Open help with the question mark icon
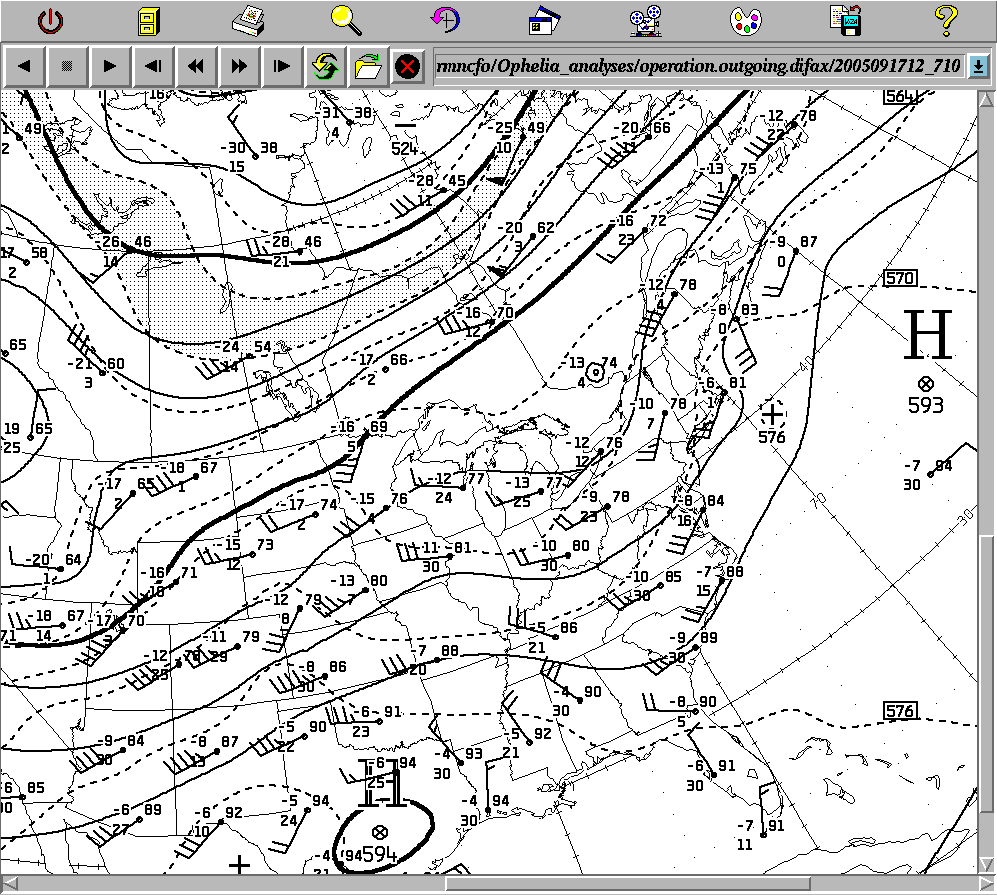 (945, 20)
